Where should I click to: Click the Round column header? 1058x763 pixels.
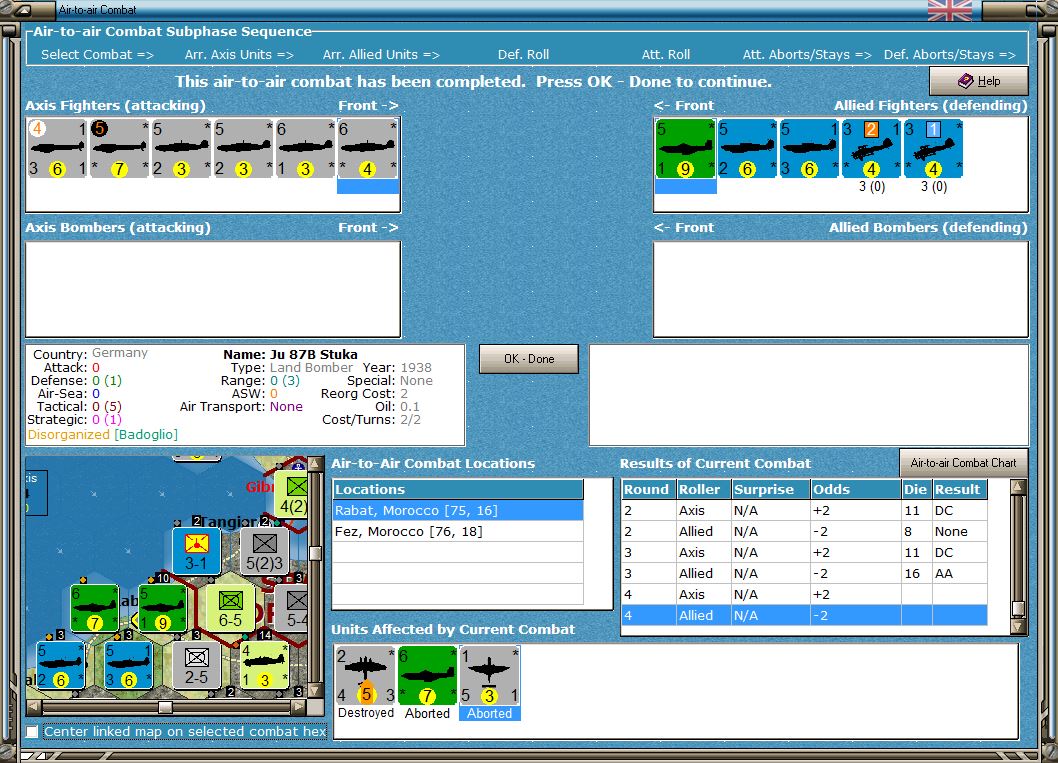[x=648, y=489]
